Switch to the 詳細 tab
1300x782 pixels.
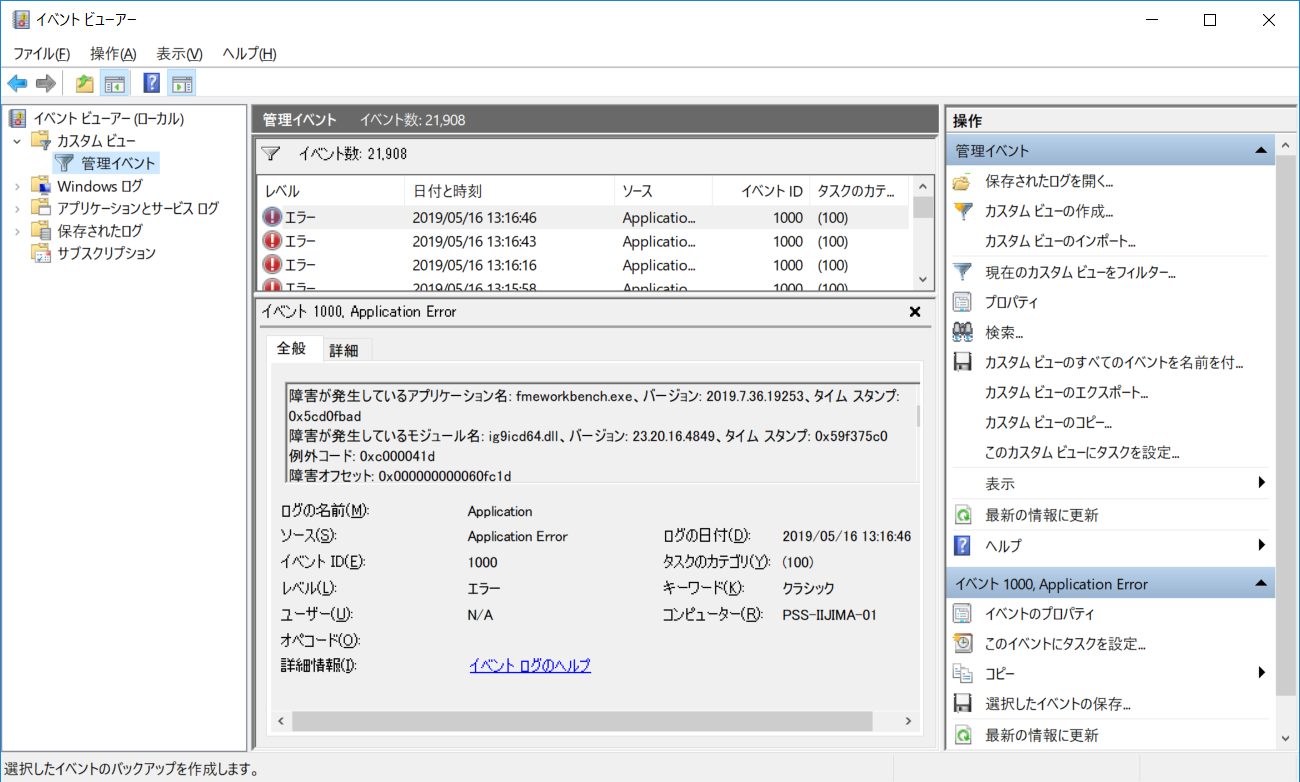345,350
